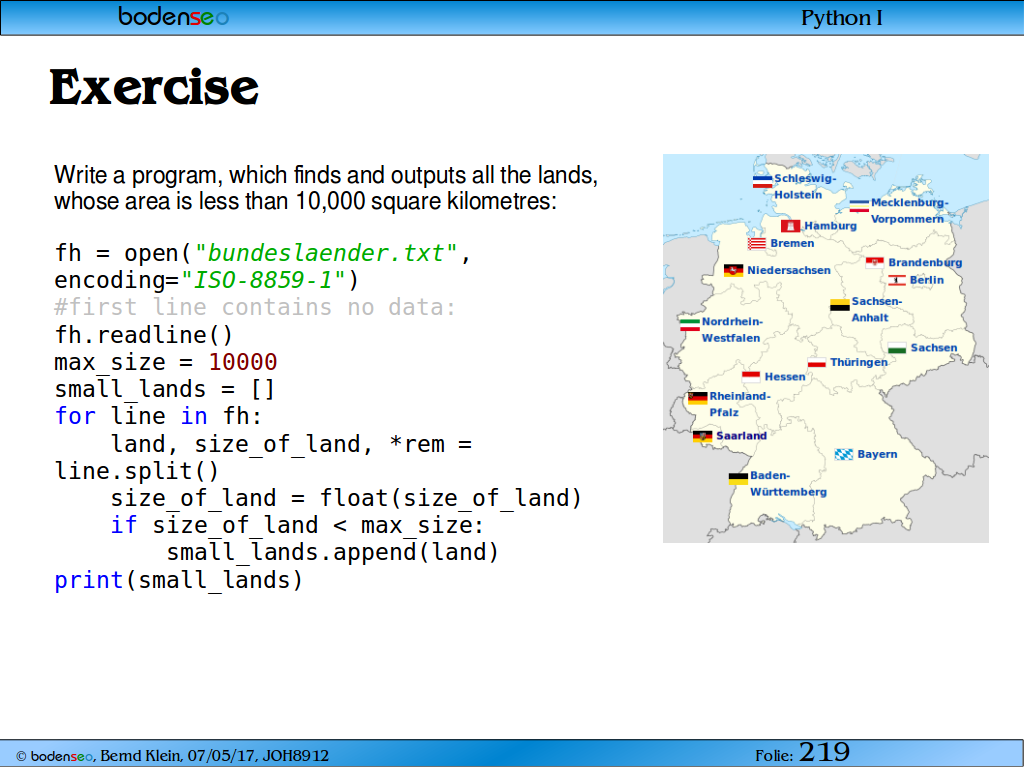Click the Rheinland-Pfalz flag icon
1024x768 pixels.
point(697,398)
